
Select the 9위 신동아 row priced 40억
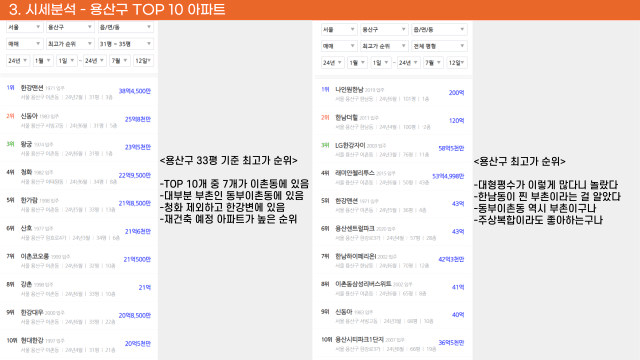pyautogui.click(x=393, y=316)
